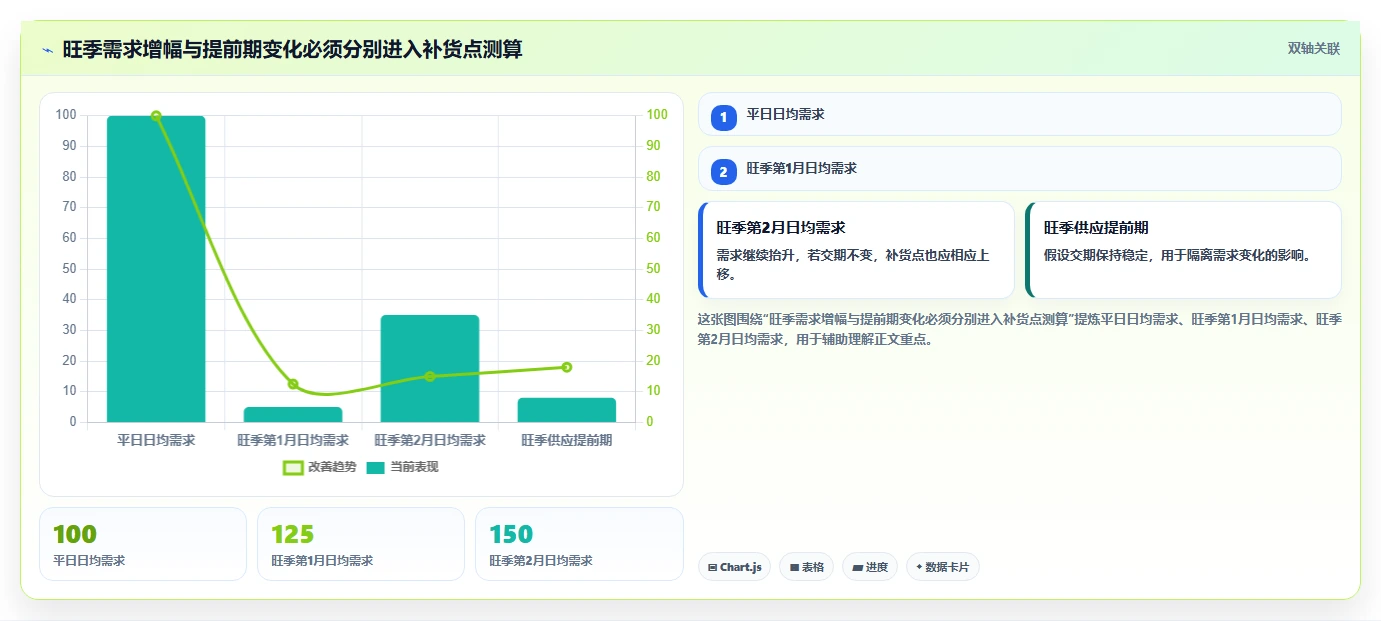Image resolution: width=1381 pixels, height=621 pixels.
Task: Click the 进度 tag
Action: 870,567
